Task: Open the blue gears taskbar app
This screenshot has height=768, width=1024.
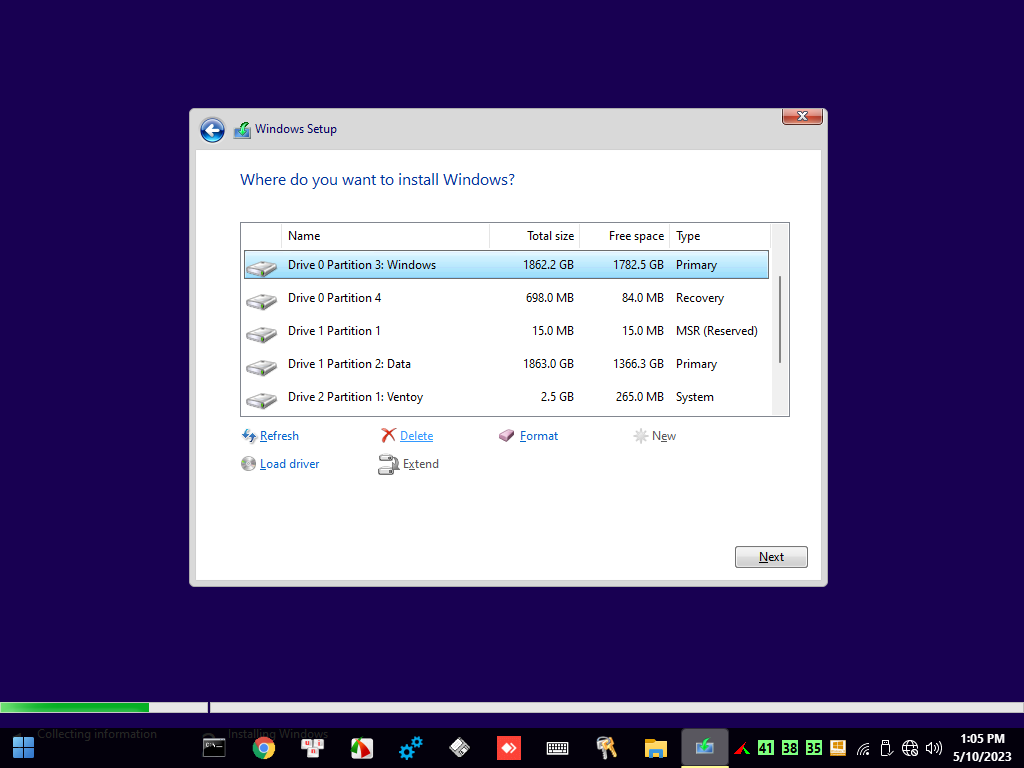Action: point(411,748)
